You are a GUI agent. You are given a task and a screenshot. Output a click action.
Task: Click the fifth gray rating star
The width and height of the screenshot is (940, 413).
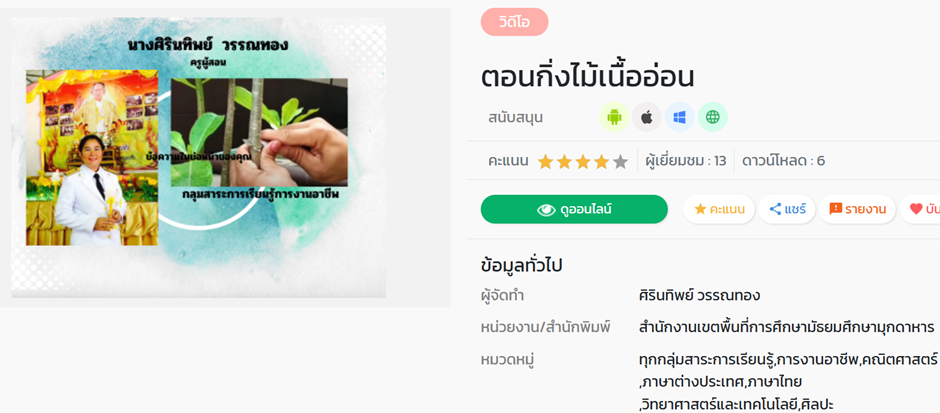pyautogui.click(x=620, y=161)
